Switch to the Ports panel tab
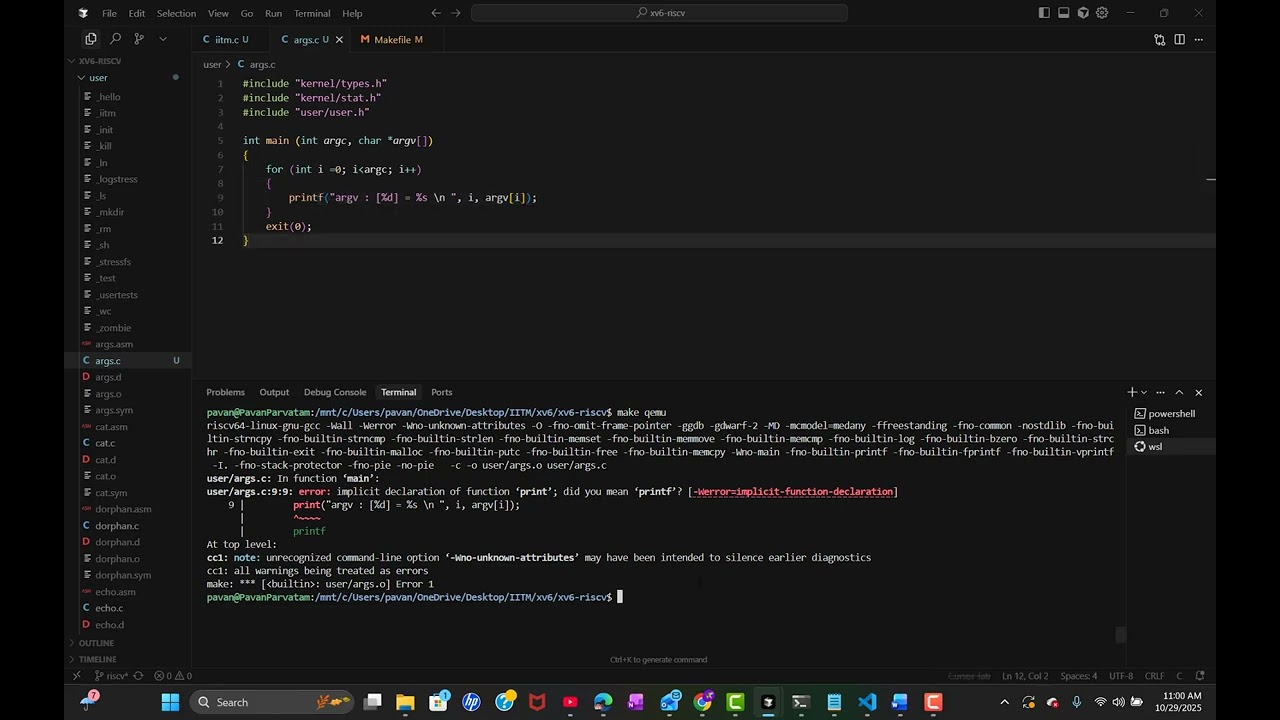This screenshot has height=720, width=1280. (x=442, y=392)
